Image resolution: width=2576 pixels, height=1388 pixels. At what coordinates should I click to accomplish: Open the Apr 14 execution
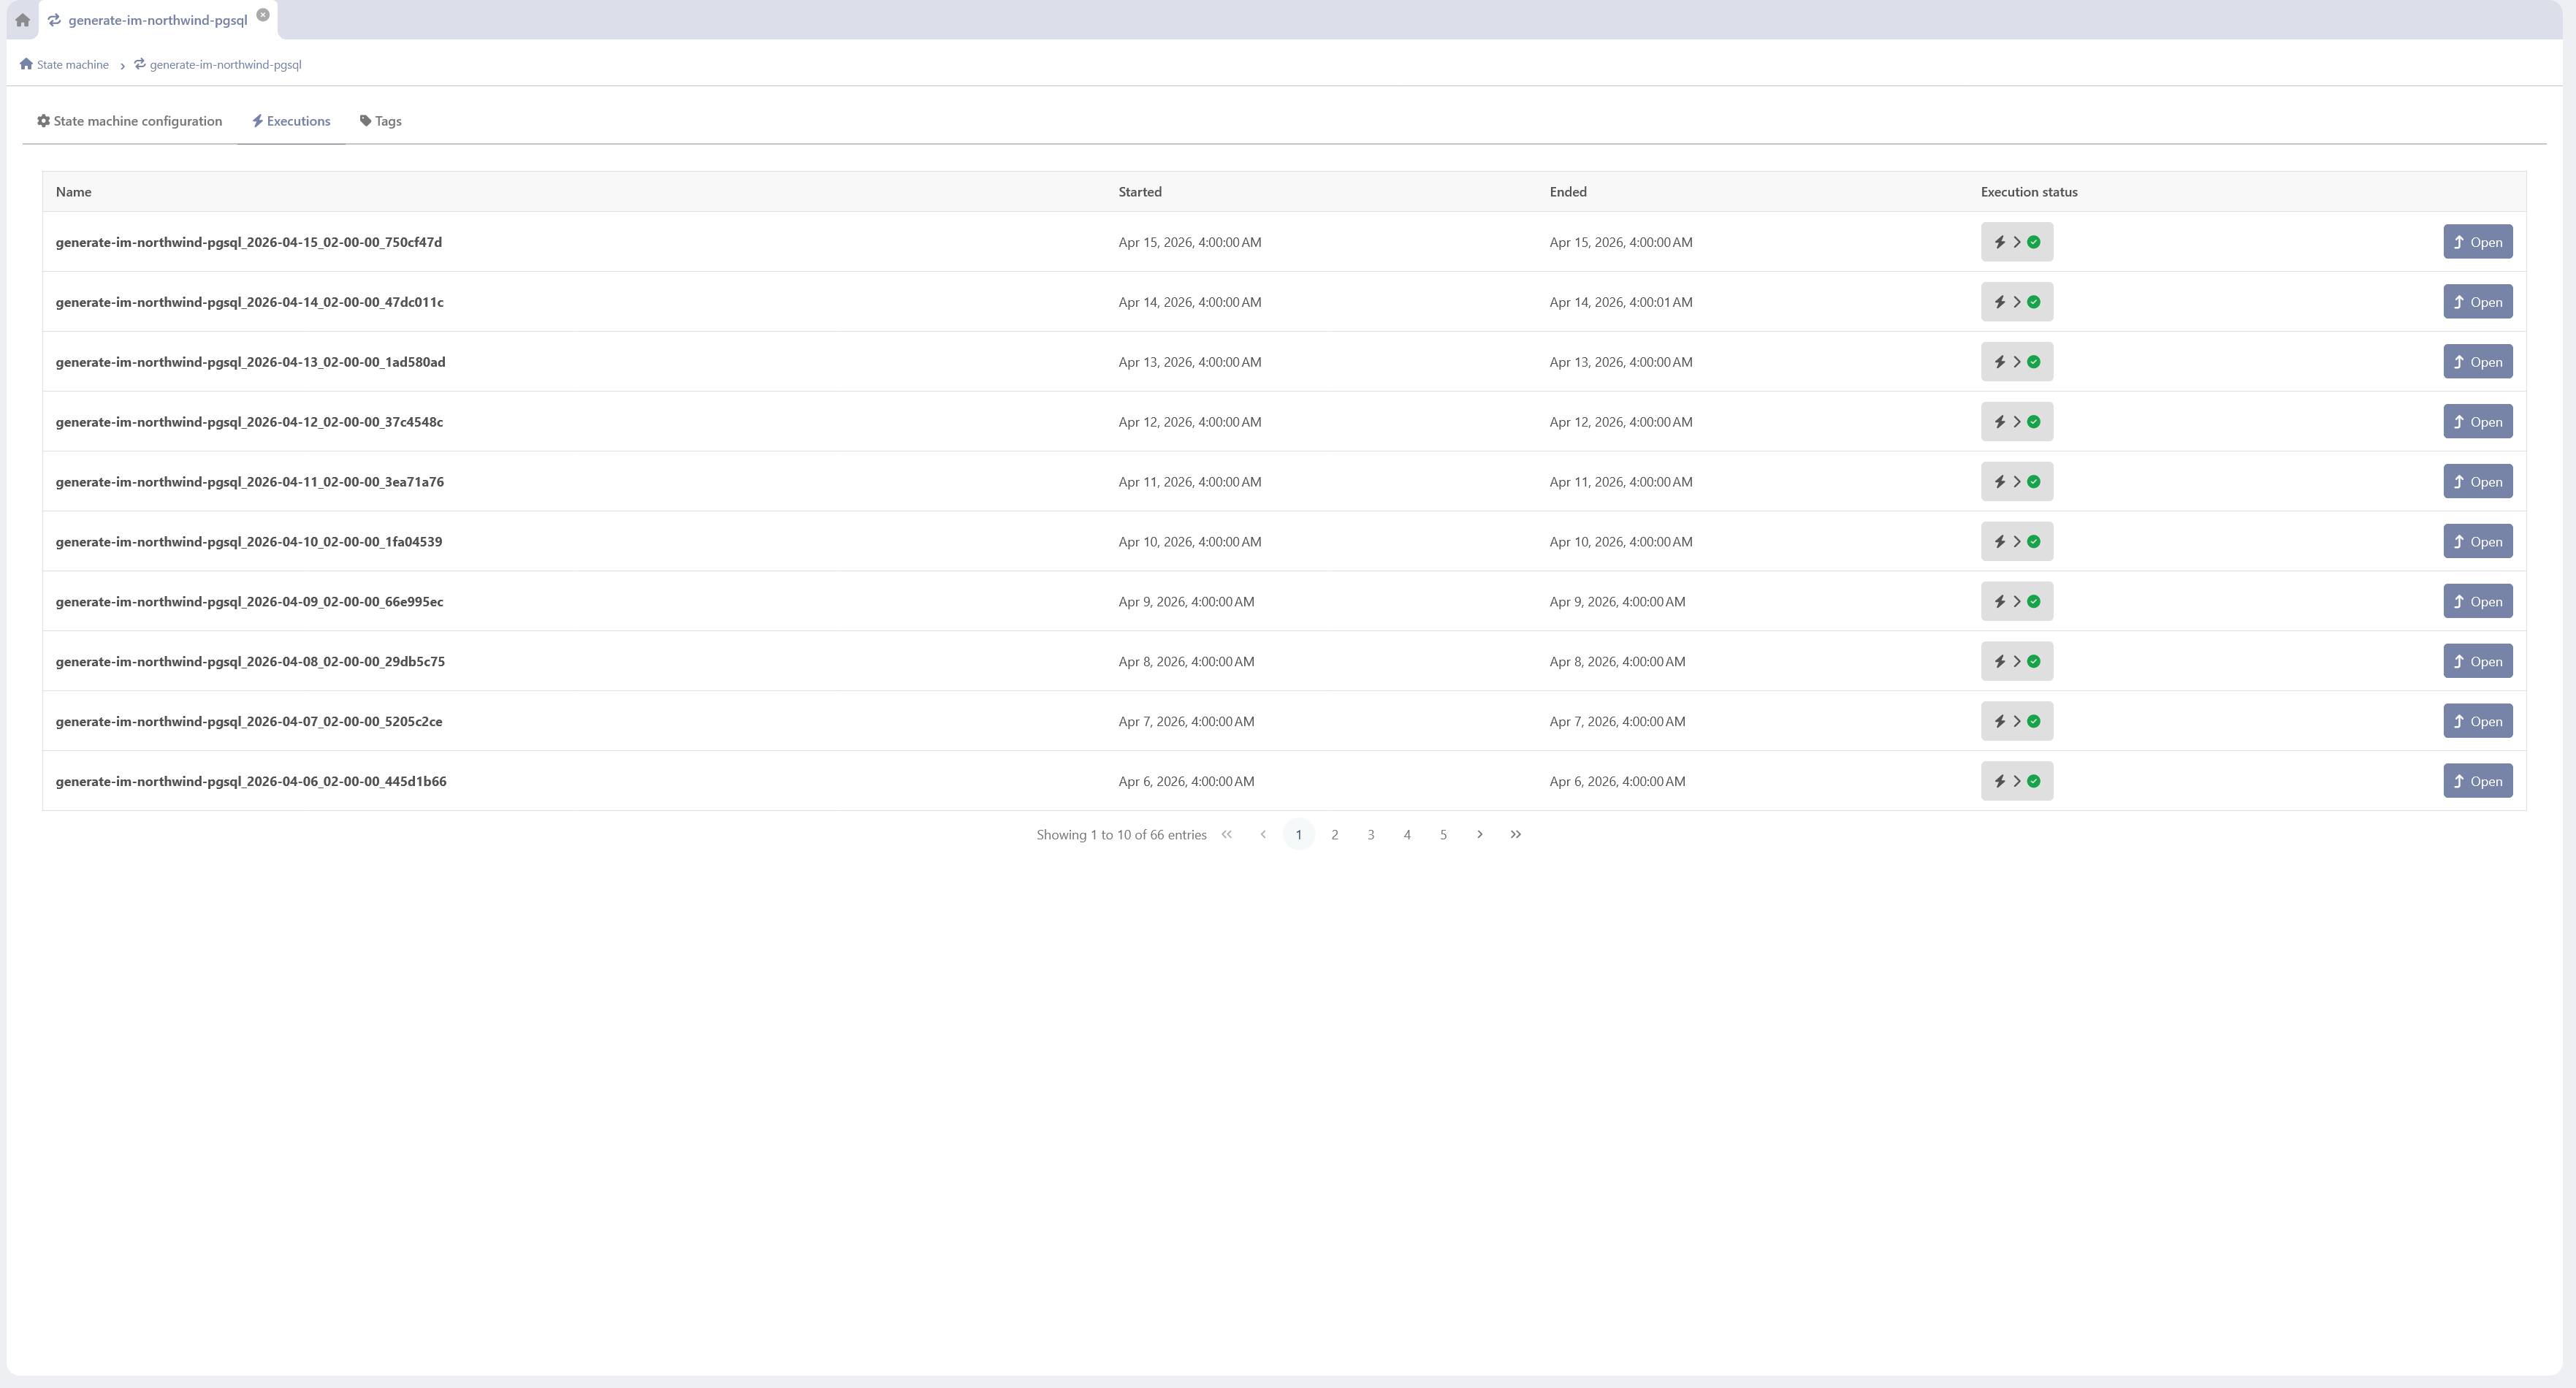[2477, 302]
